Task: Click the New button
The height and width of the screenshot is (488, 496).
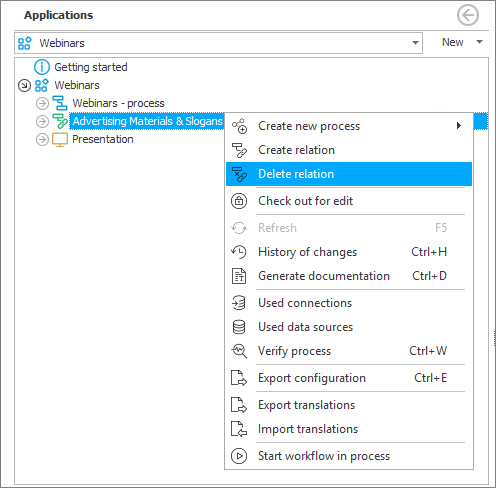Action: click(452, 42)
